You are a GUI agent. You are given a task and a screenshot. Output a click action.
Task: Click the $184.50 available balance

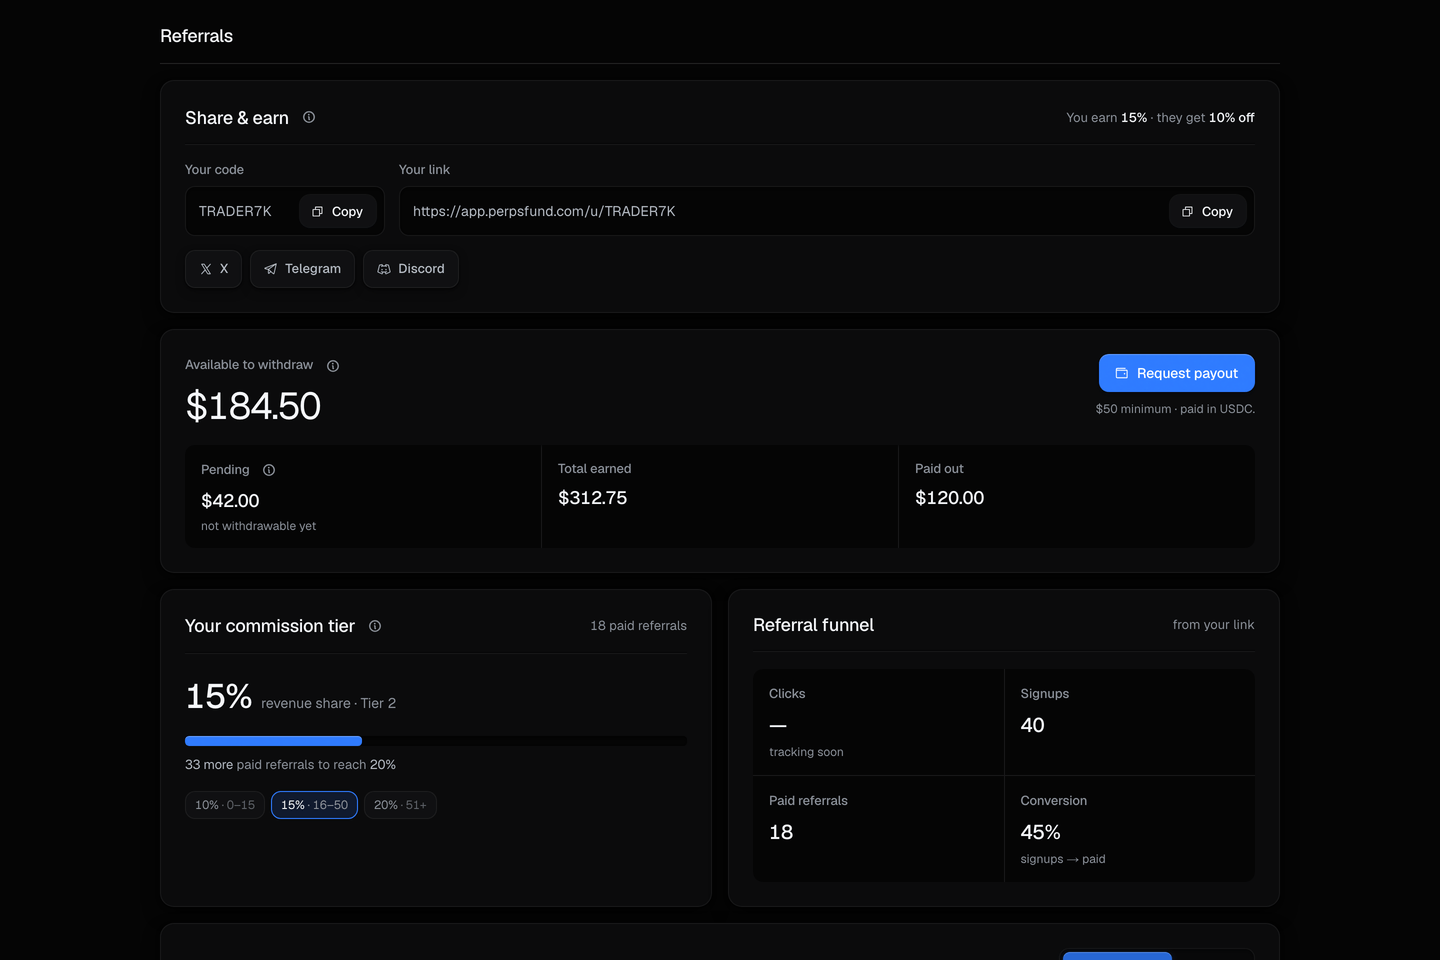[253, 406]
